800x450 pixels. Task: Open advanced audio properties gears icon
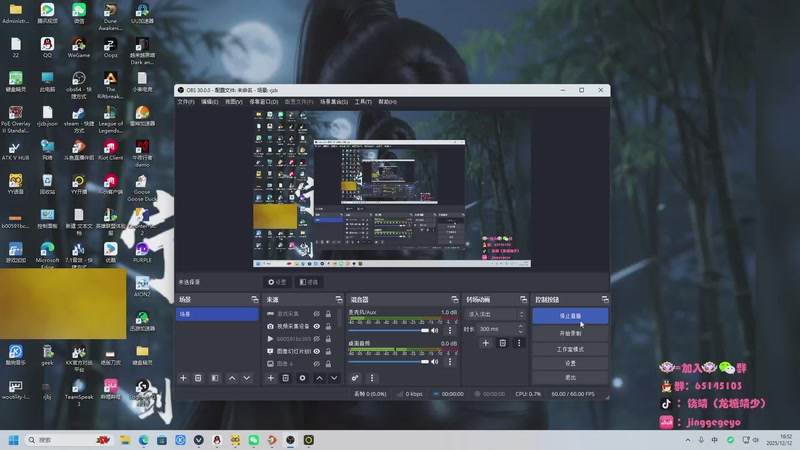(355, 378)
